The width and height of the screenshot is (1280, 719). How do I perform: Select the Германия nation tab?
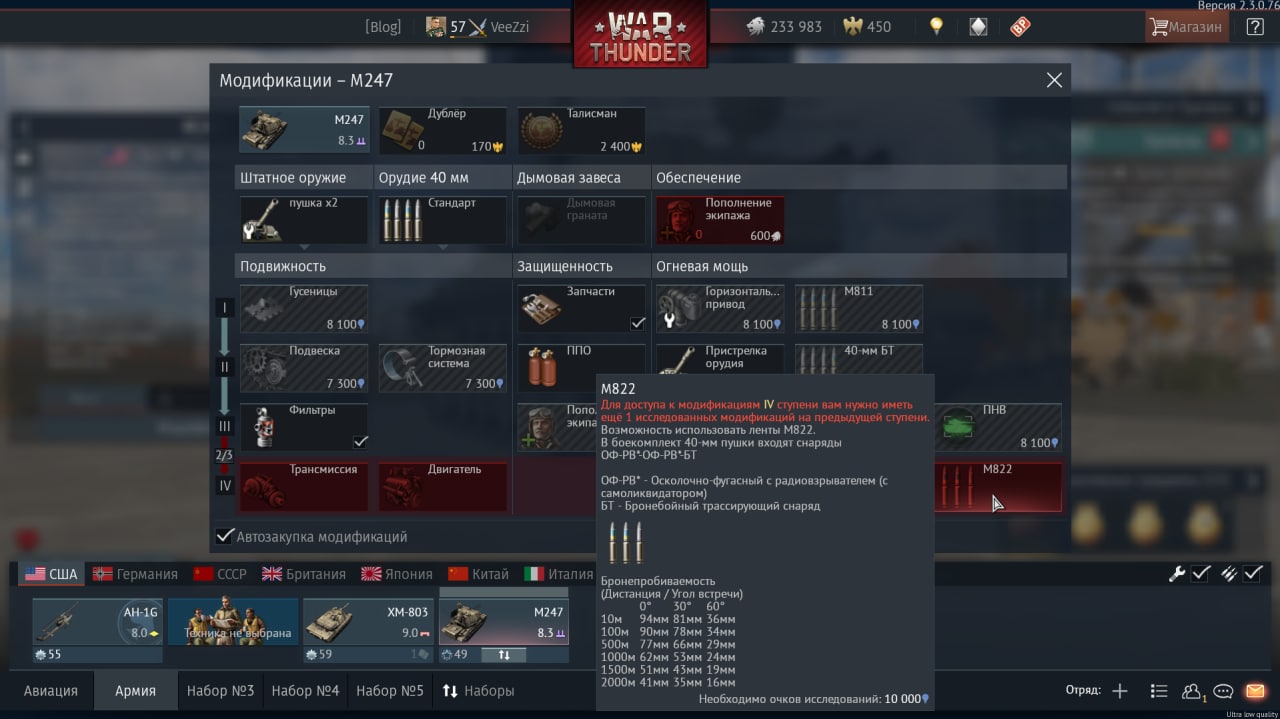click(135, 574)
